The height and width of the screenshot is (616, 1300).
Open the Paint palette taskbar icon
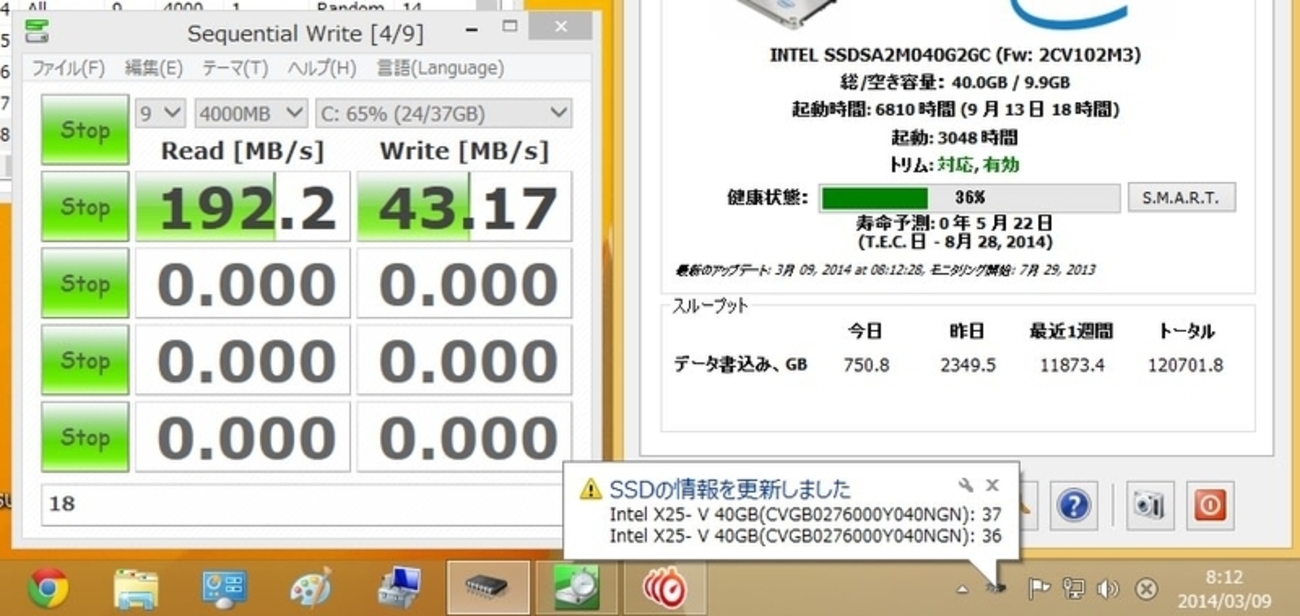[311, 588]
